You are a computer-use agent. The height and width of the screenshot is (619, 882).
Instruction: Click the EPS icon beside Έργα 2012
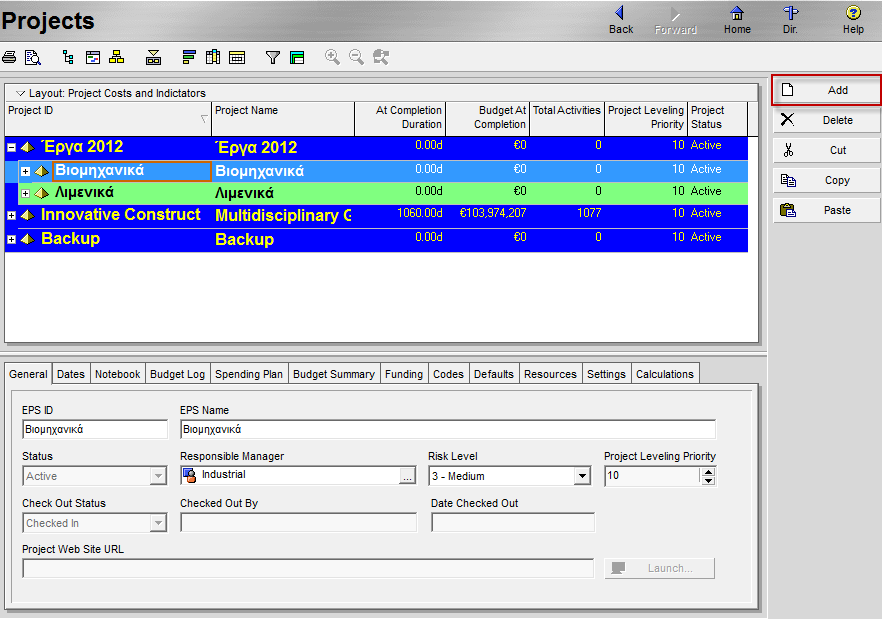[28, 147]
